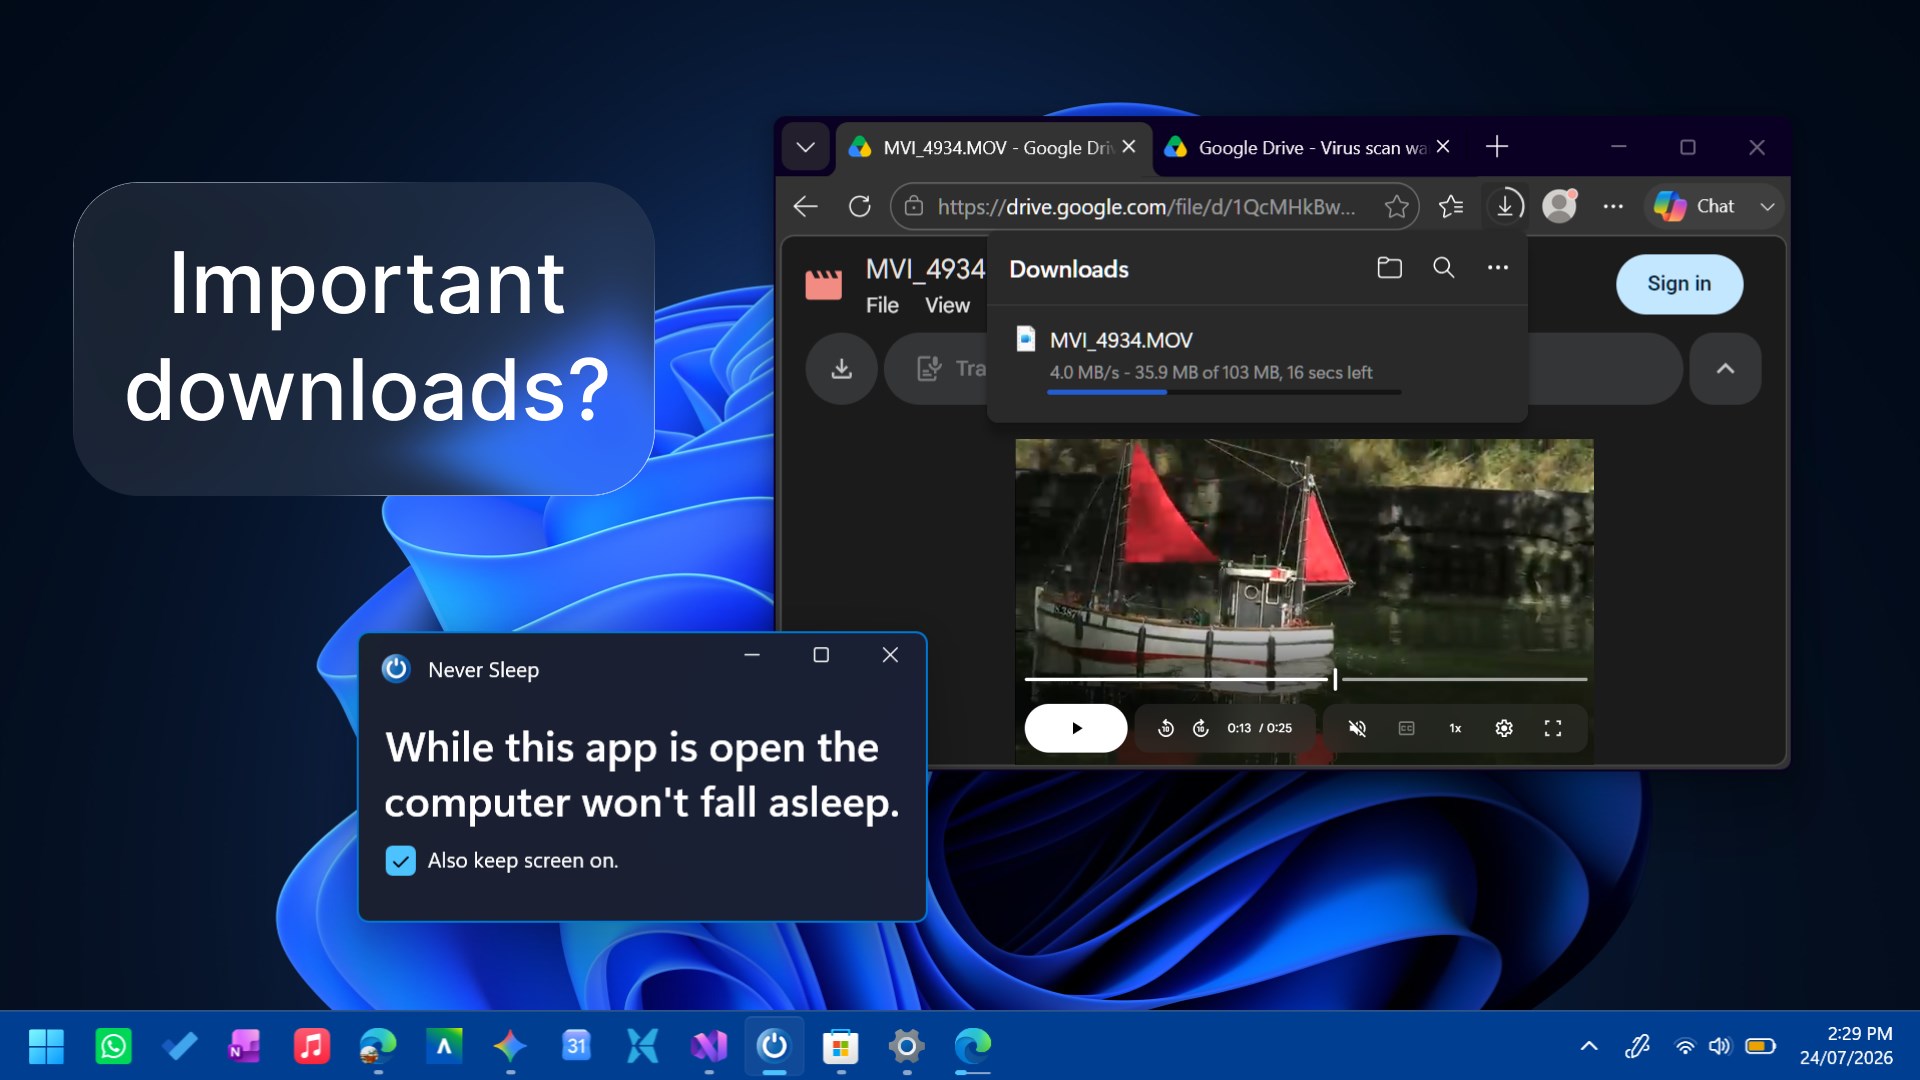Search downloads using the magnifier icon
Screen dimensions: 1920x1080
(1443, 268)
